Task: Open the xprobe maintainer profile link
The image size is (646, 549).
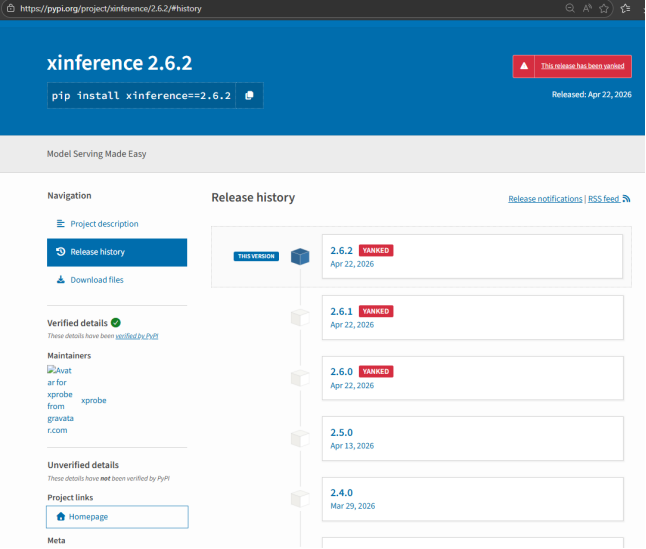Action: tap(94, 400)
